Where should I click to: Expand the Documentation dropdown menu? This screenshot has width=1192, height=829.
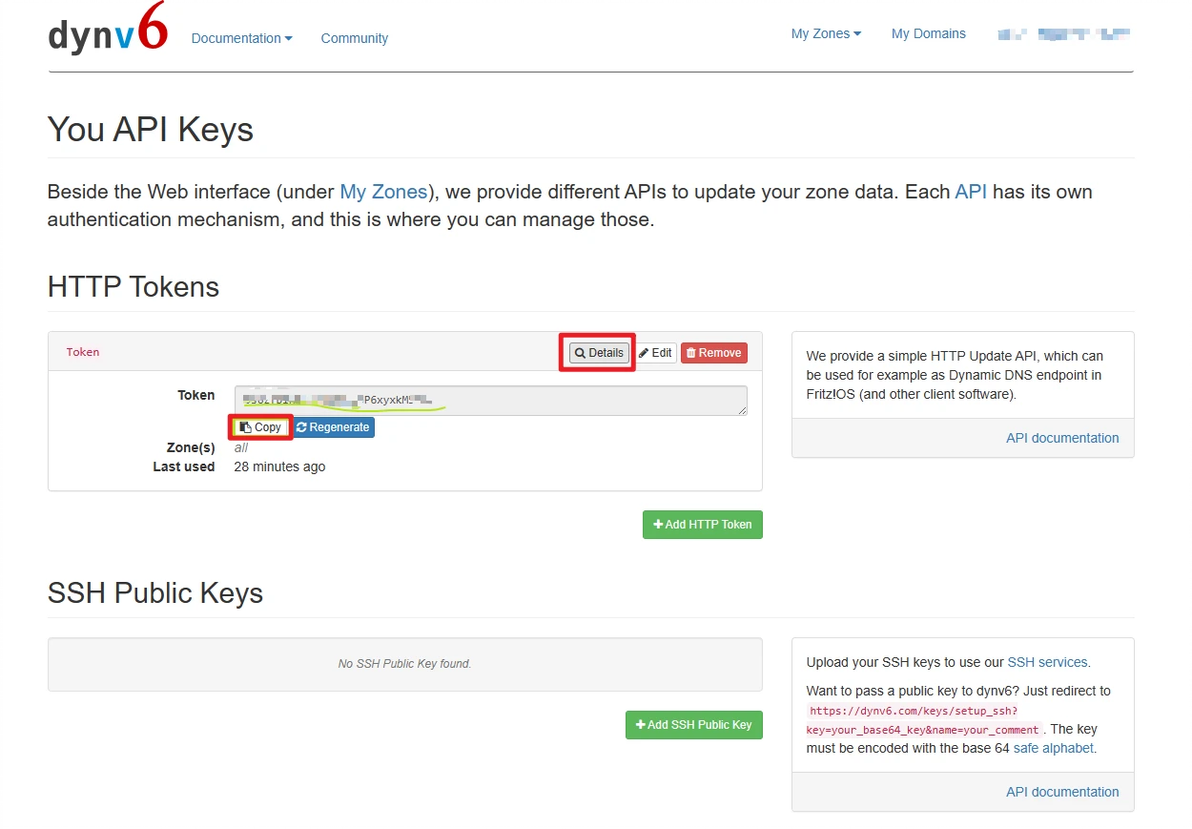click(241, 38)
